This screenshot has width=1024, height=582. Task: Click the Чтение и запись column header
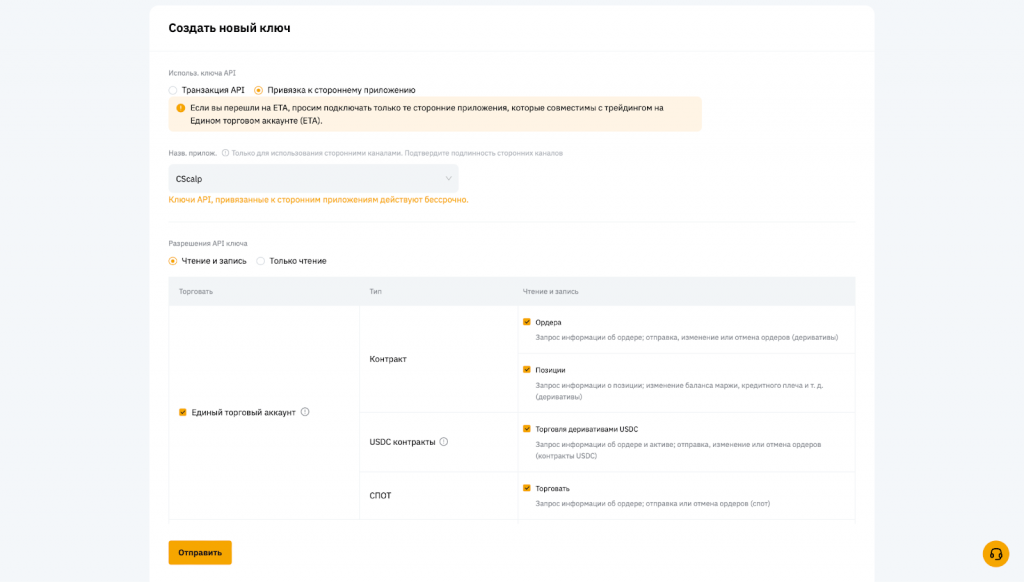[550, 291]
